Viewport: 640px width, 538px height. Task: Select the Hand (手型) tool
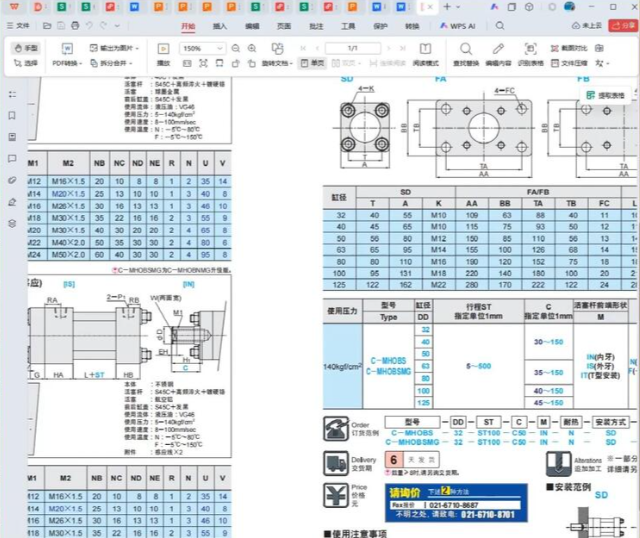26,48
